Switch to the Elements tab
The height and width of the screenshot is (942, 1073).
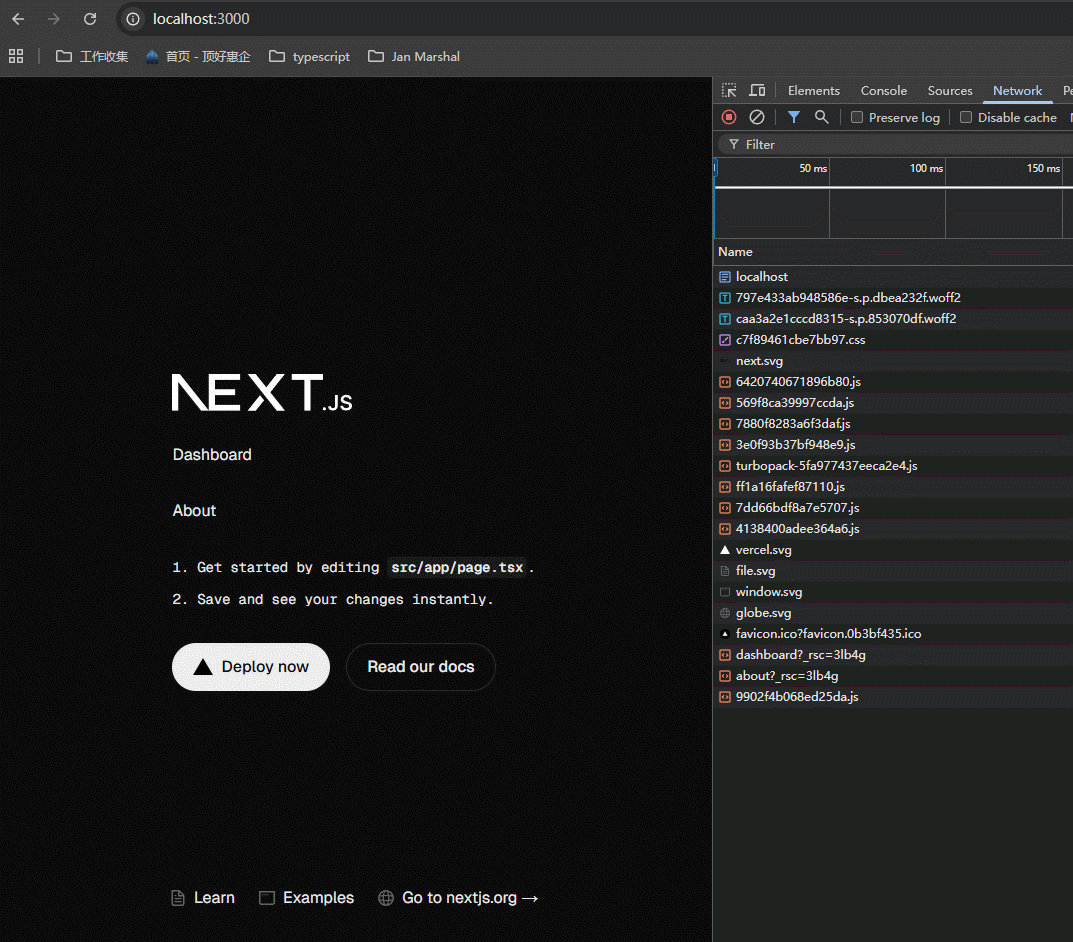[813, 90]
